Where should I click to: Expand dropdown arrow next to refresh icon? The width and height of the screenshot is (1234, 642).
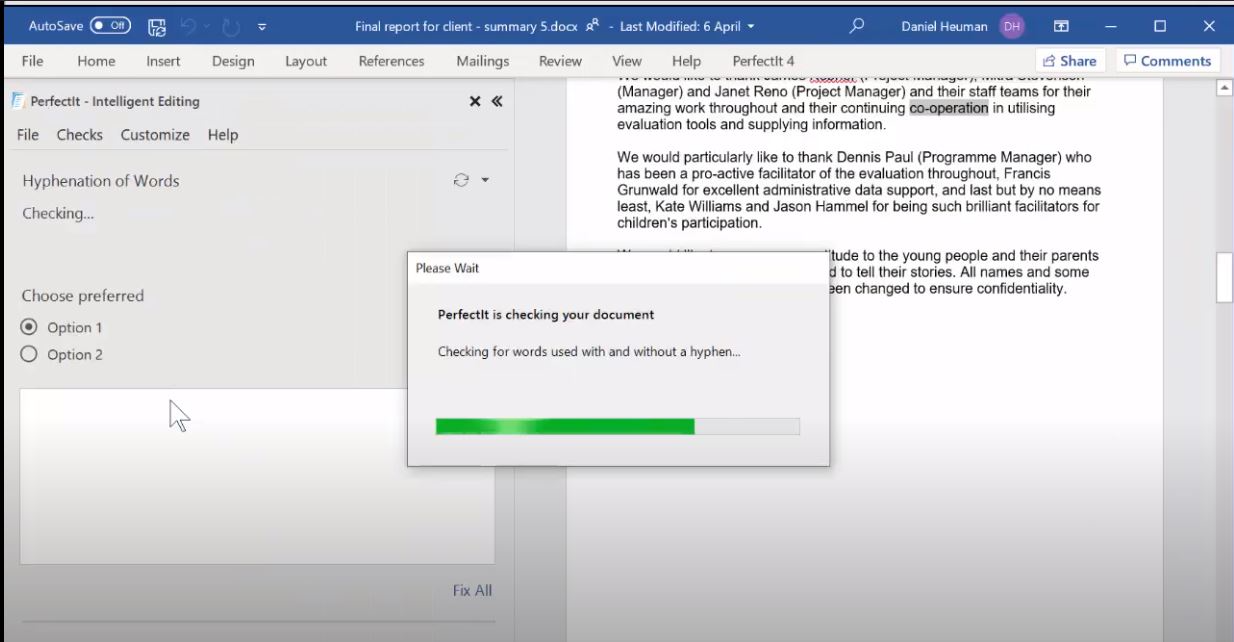pos(485,180)
